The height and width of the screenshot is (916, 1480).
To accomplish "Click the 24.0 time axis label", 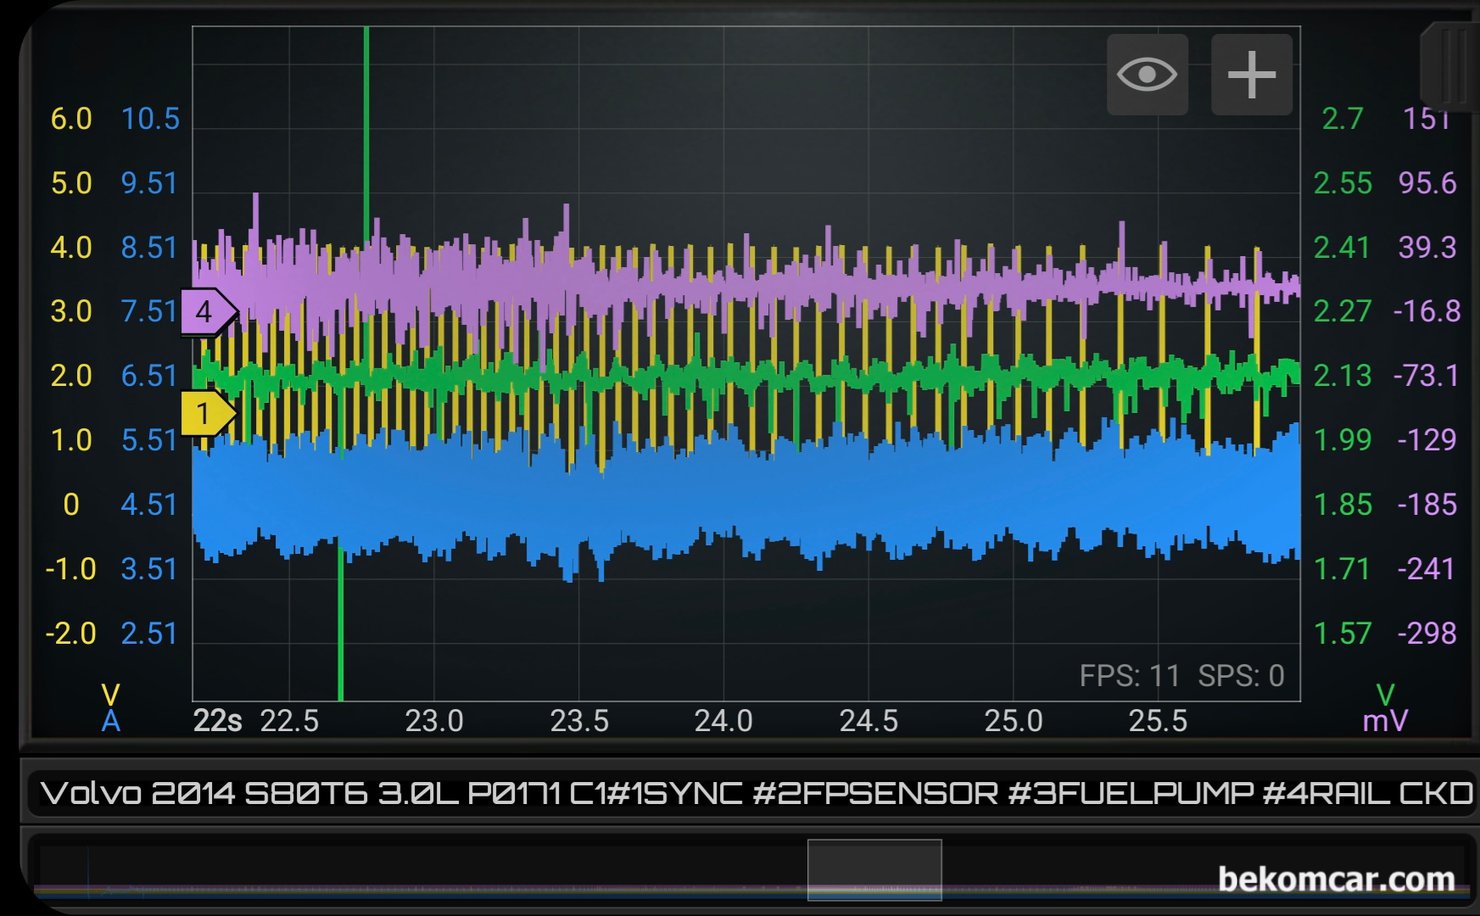I will tap(724, 721).
